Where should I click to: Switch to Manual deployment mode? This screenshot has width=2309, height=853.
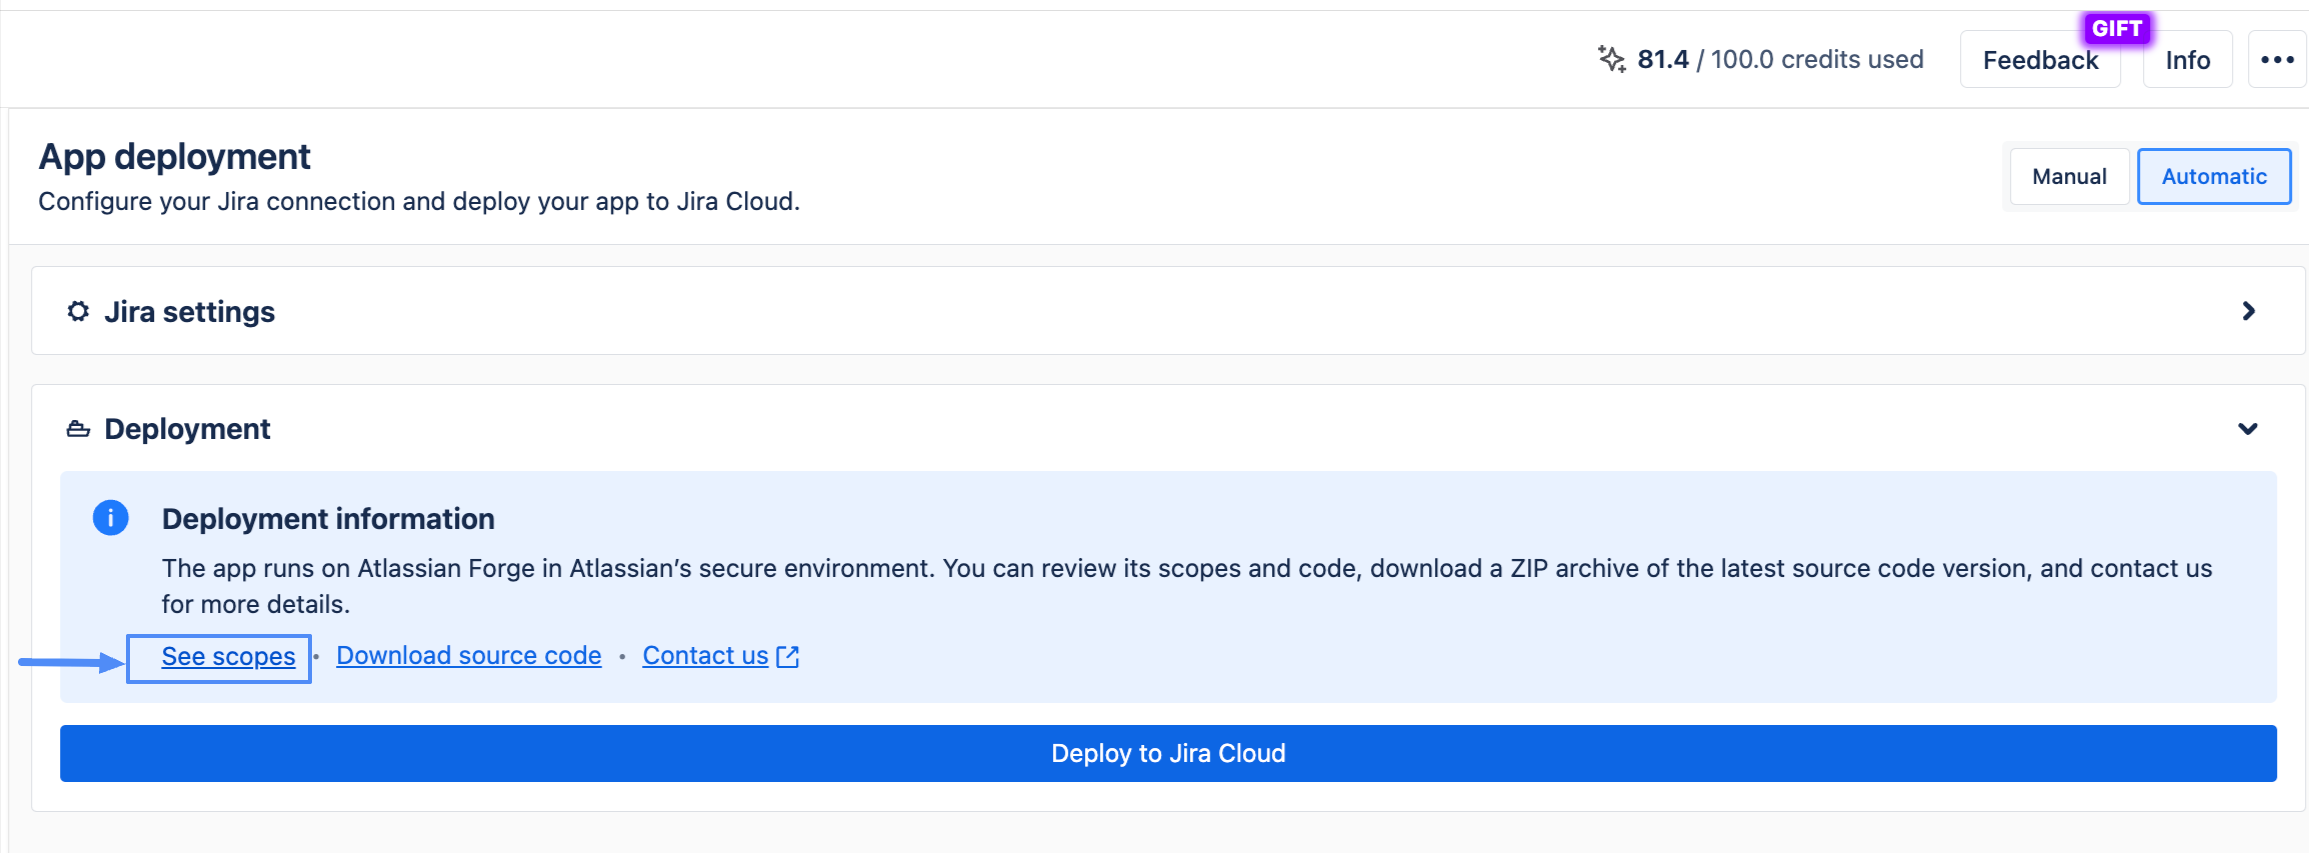2069,177
